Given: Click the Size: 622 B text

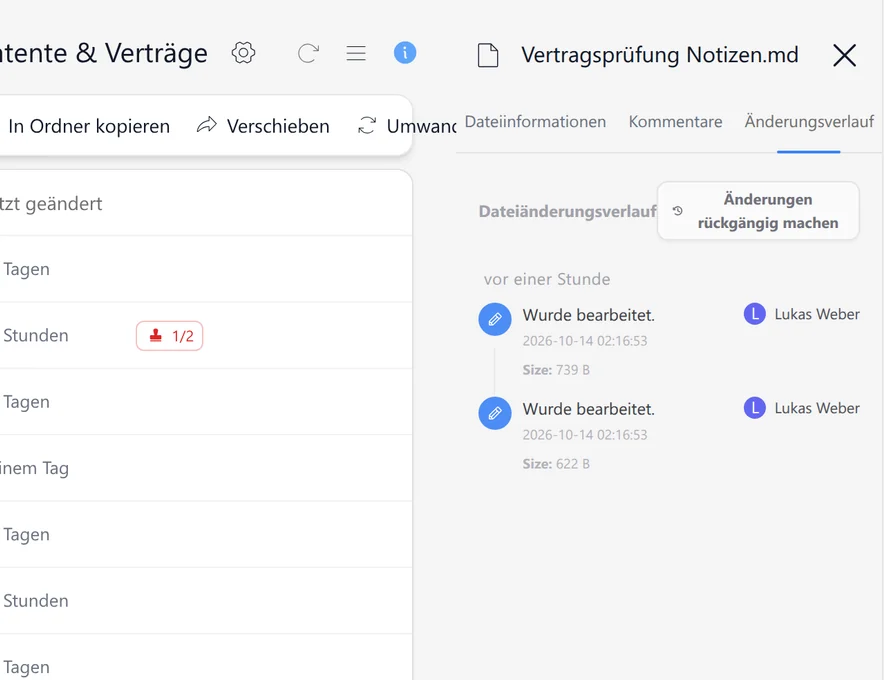Looking at the screenshot, I should point(556,464).
